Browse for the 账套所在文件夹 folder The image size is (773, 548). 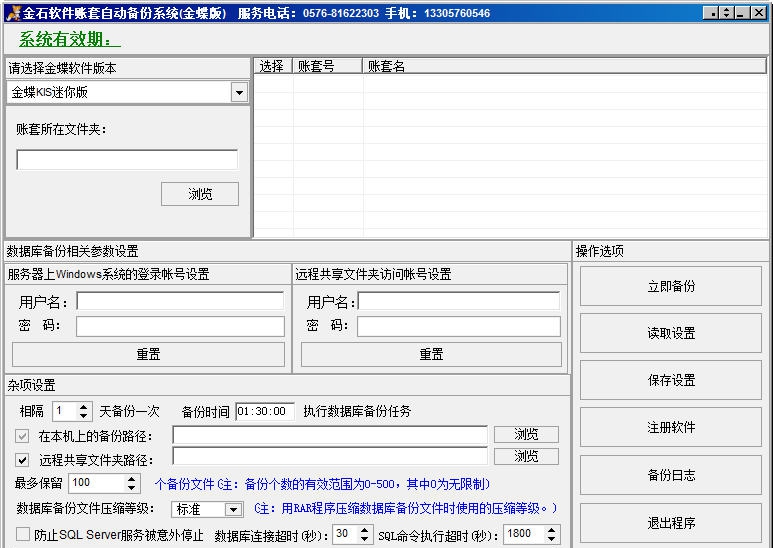(x=200, y=194)
